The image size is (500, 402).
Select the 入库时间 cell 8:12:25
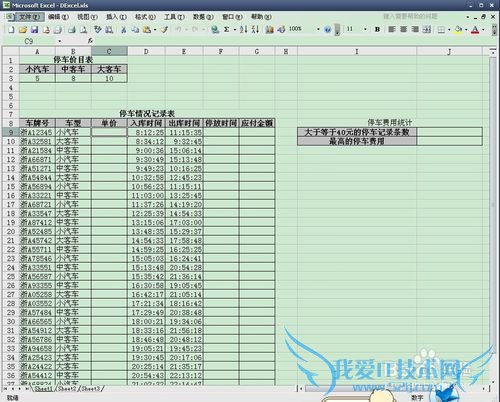click(x=146, y=132)
